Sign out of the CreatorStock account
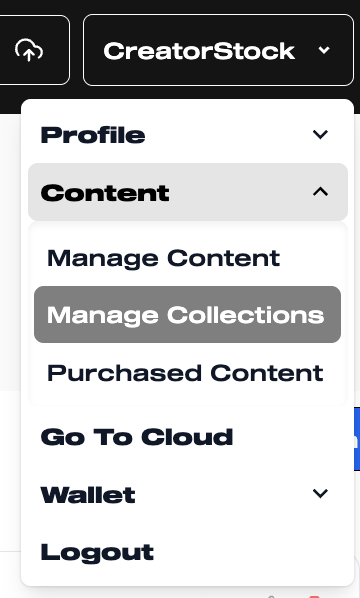360x598 pixels. 97,552
